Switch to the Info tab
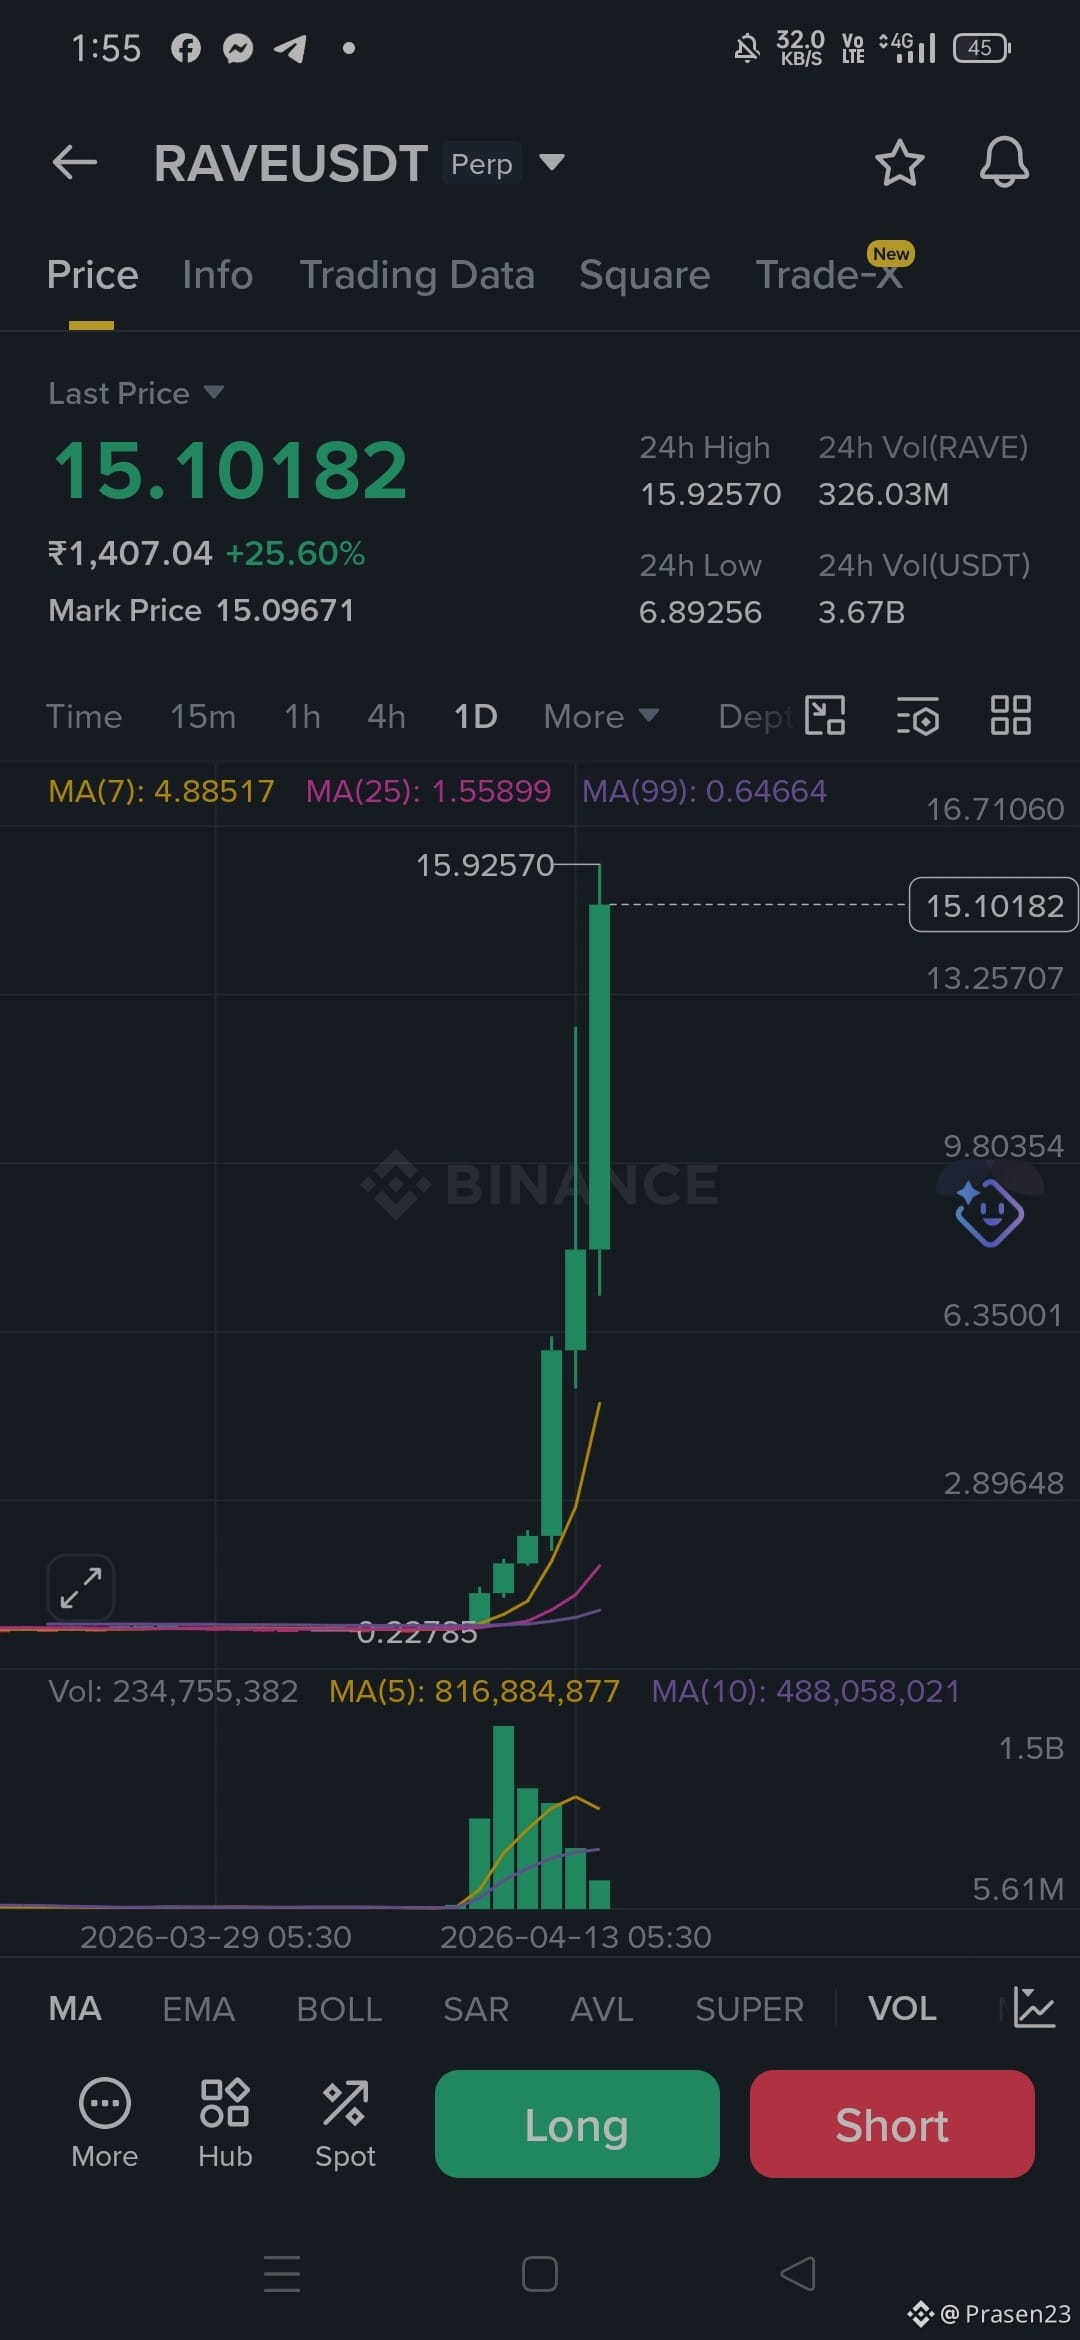Viewport: 1080px width, 2340px height. [217, 275]
